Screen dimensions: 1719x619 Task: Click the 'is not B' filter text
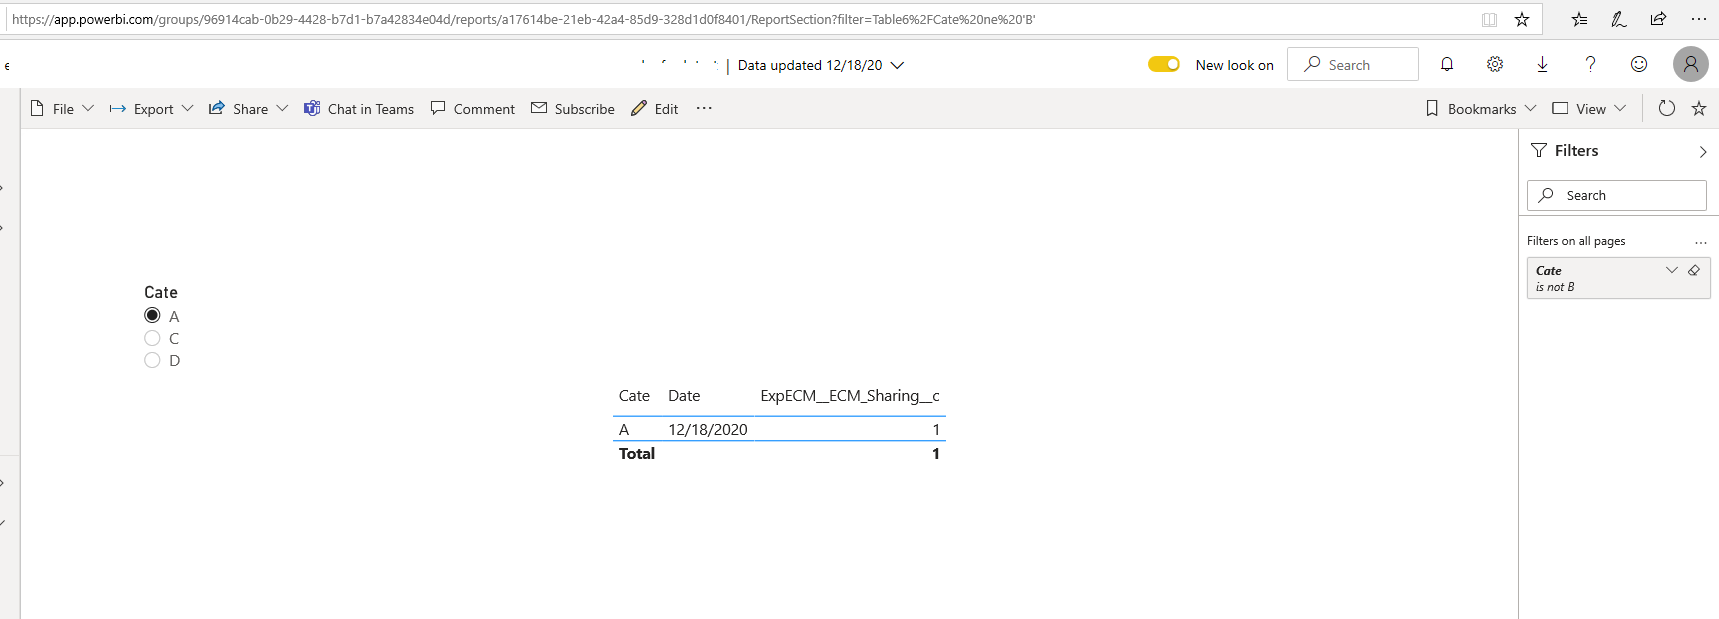coord(1555,287)
